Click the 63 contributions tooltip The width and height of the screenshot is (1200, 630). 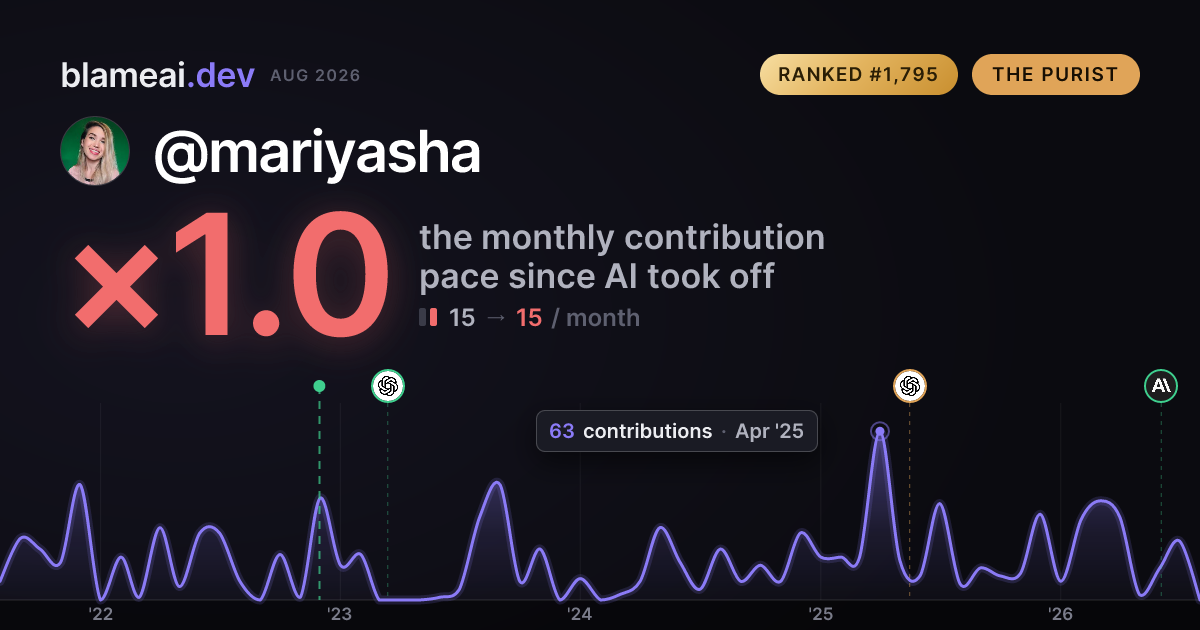coord(677,431)
